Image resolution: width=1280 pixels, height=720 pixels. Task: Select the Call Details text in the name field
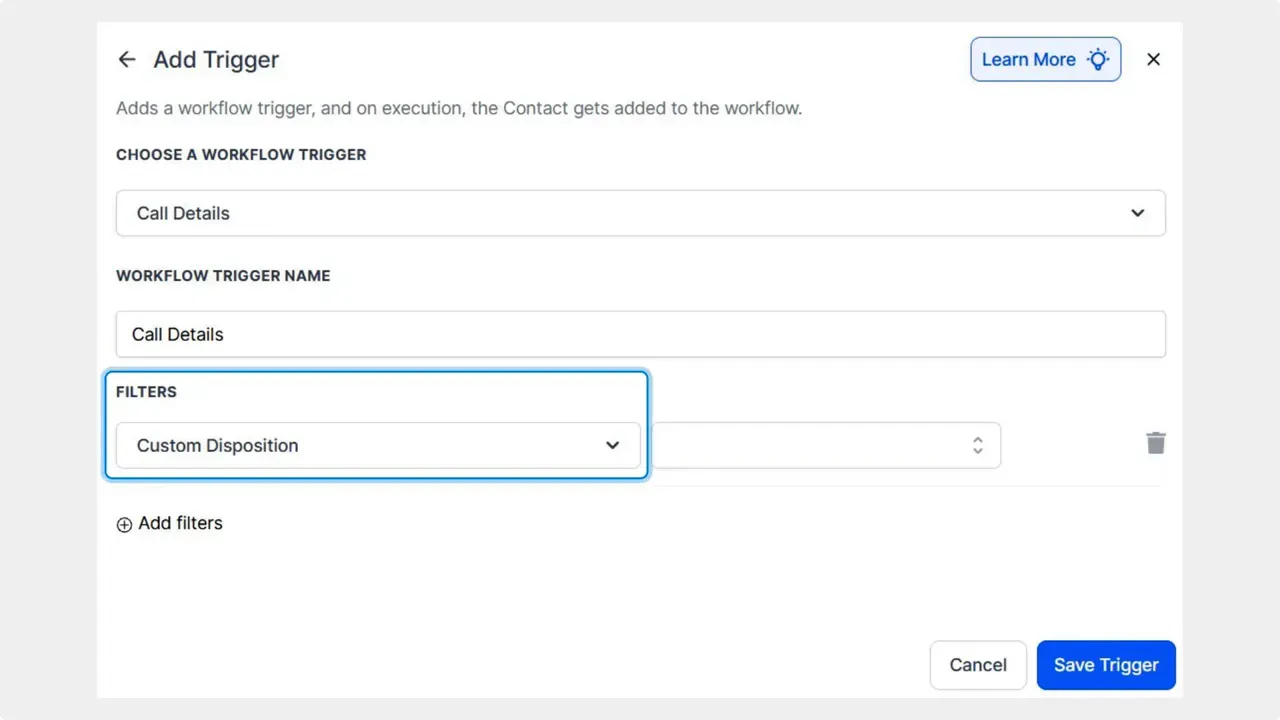point(178,334)
